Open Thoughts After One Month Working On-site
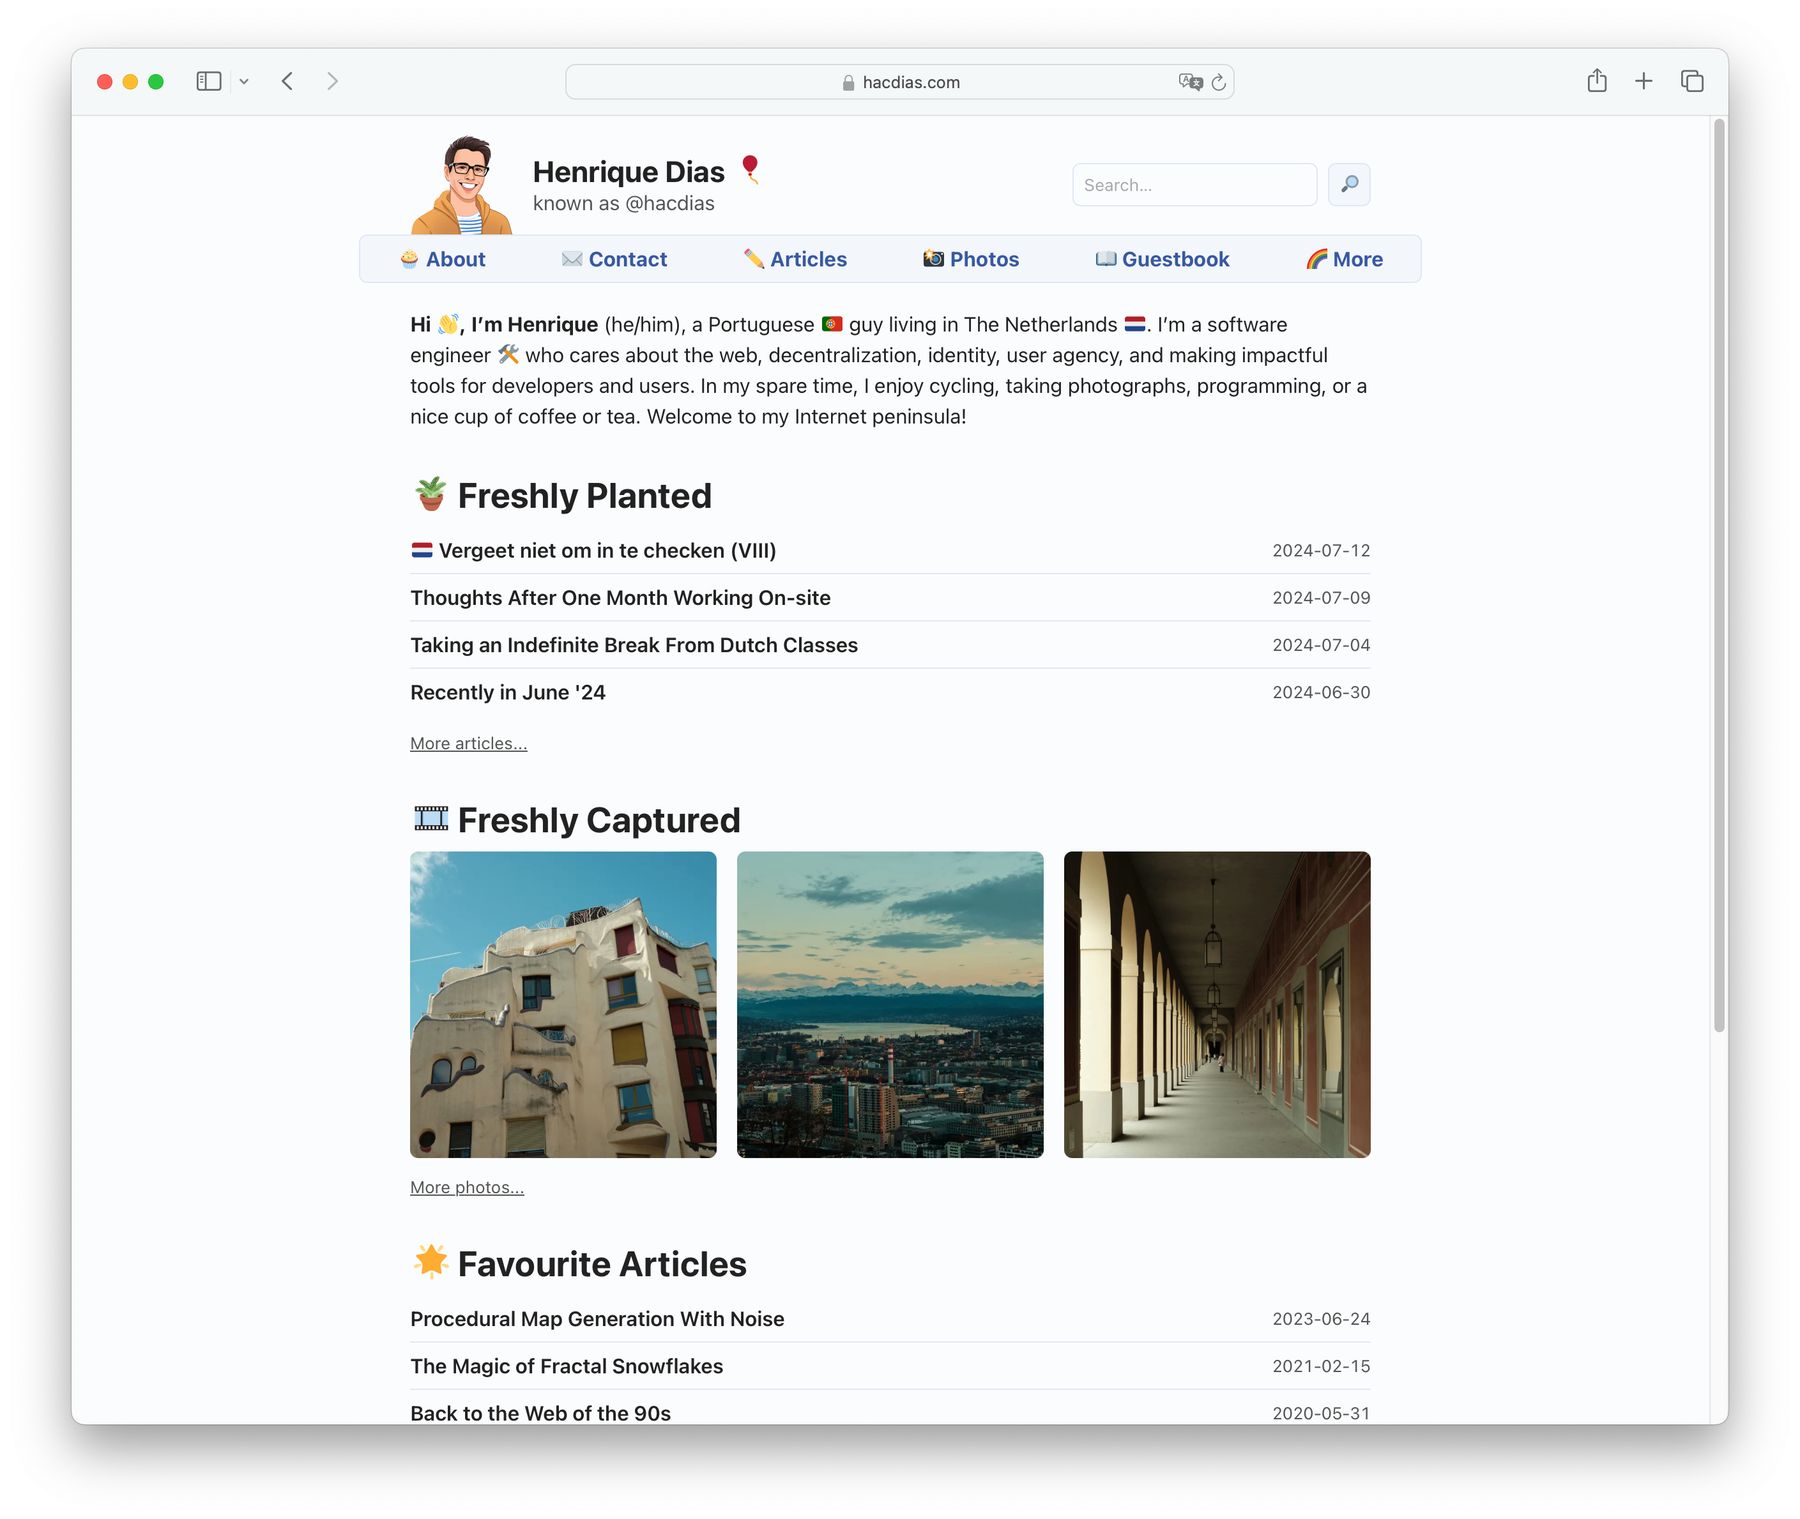Screen dimensions: 1800x1519 620,598
